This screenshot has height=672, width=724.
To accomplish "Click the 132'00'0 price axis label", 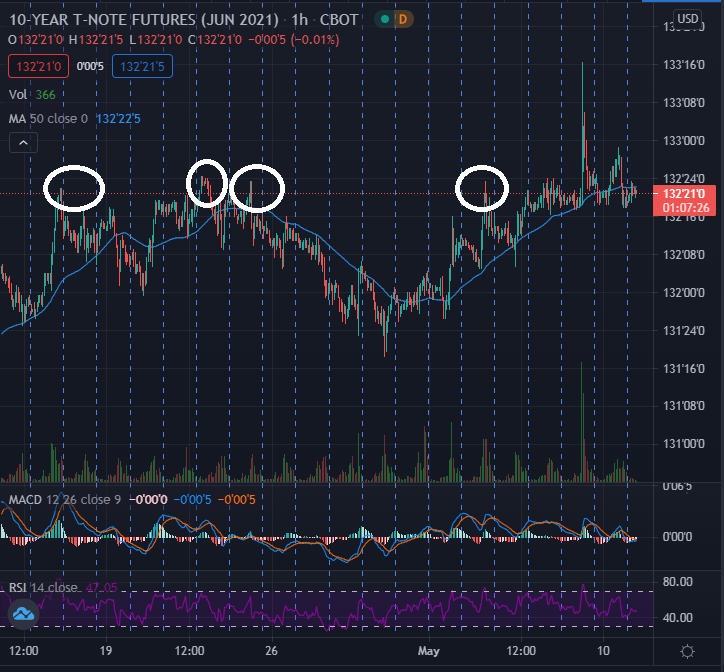I will click(x=684, y=293).
